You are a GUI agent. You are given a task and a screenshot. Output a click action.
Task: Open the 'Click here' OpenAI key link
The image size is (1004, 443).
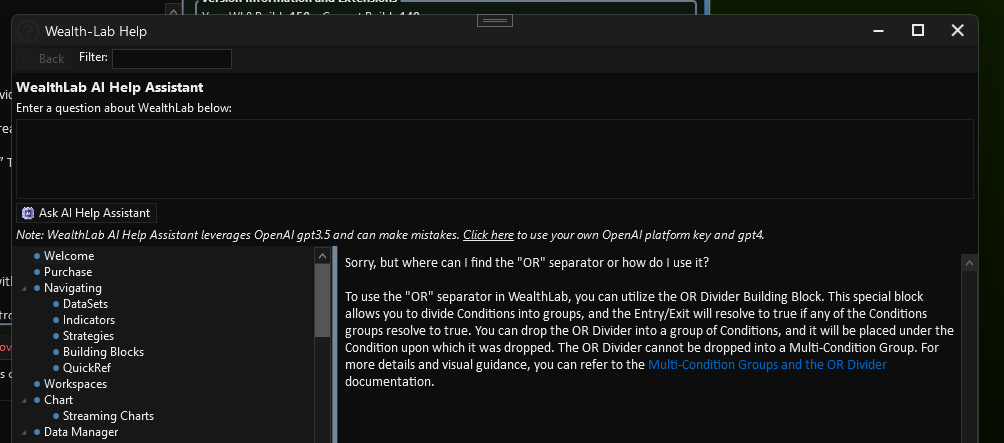488,235
